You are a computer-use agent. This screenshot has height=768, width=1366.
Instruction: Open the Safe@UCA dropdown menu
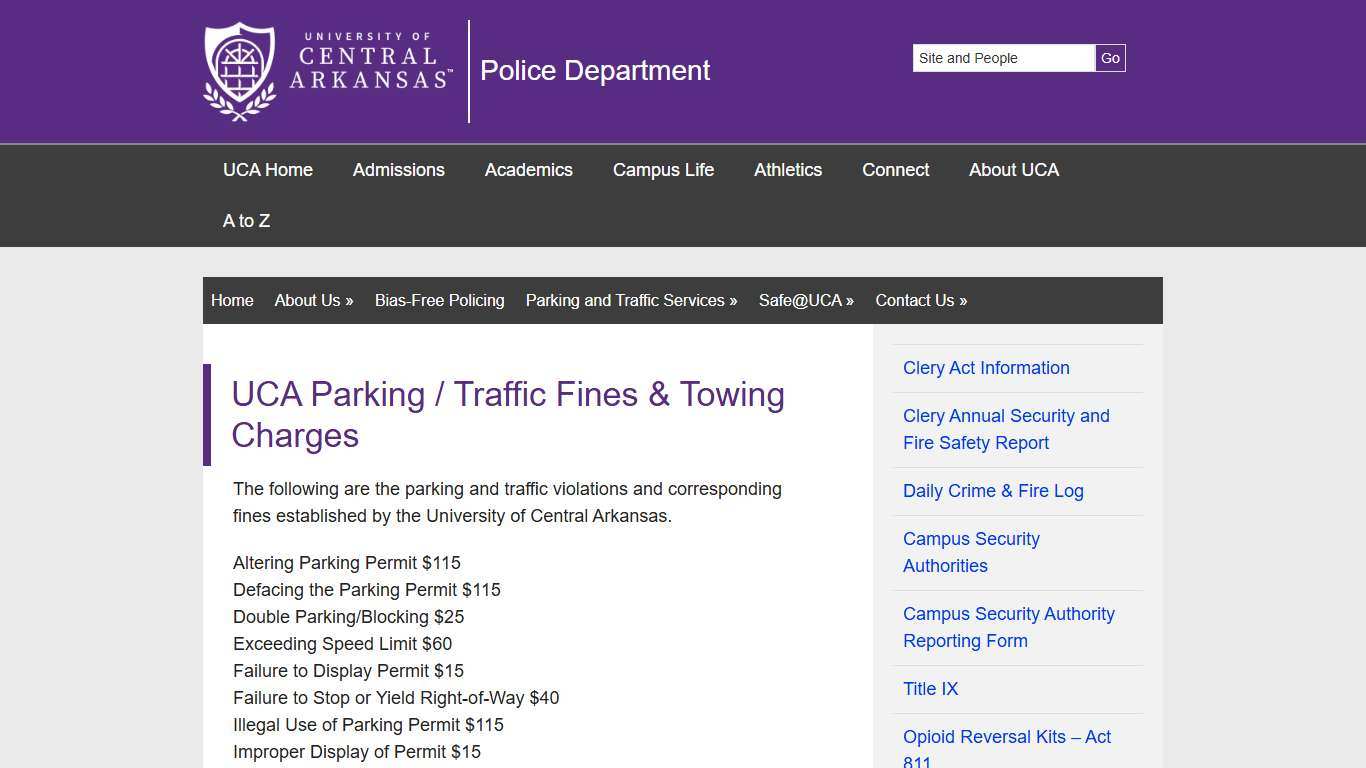(806, 300)
